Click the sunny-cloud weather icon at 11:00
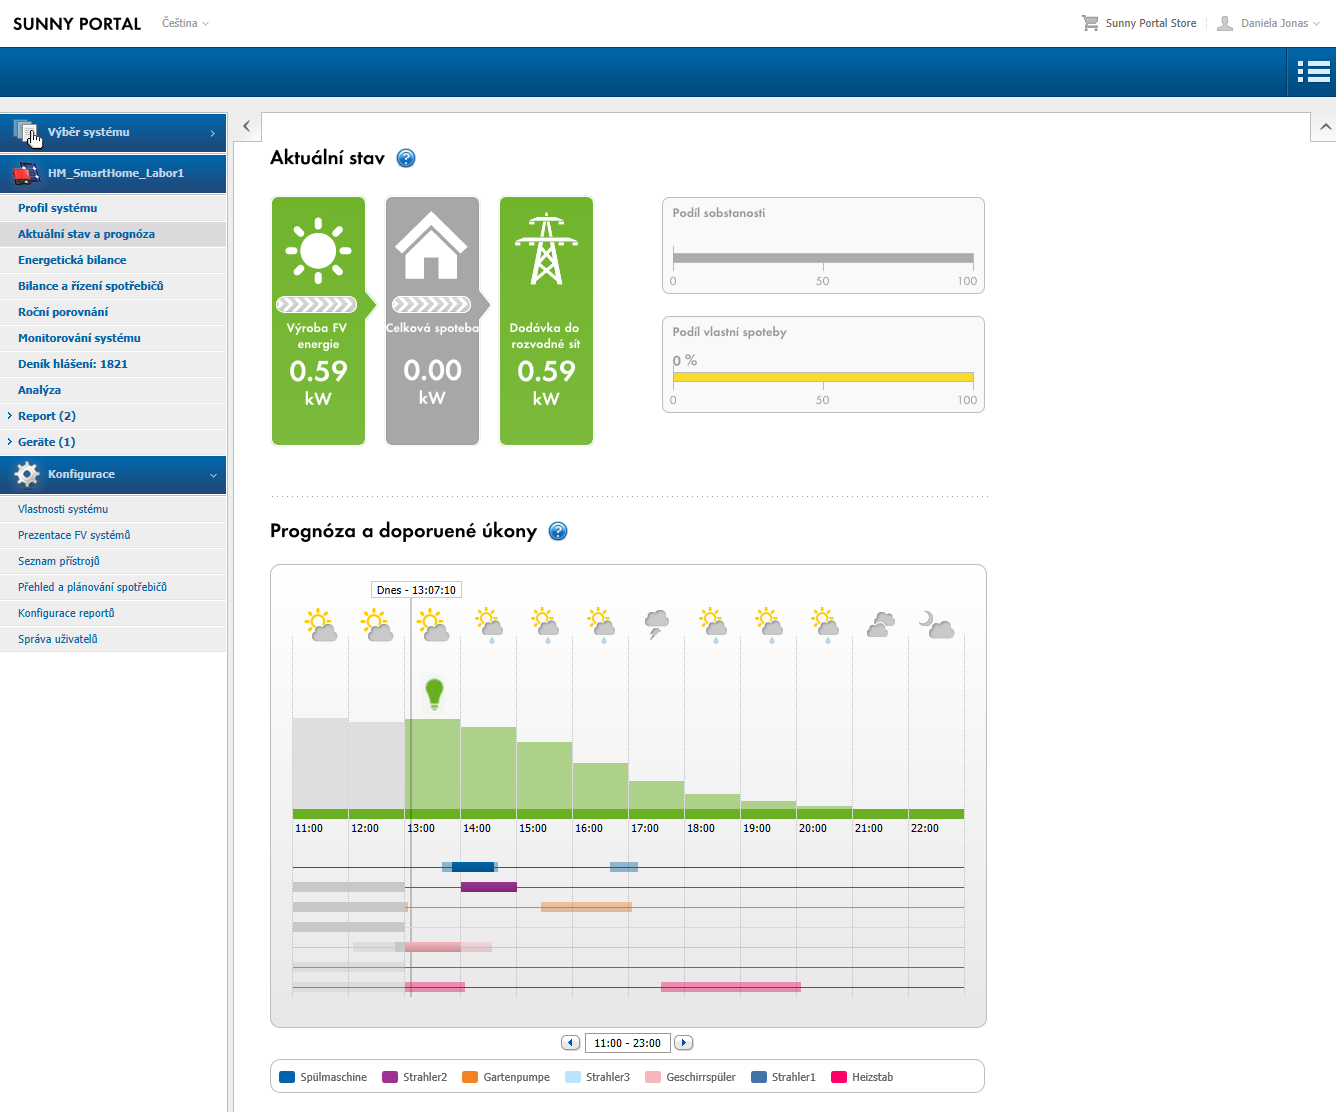This screenshot has height=1112, width=1336. 320,625
